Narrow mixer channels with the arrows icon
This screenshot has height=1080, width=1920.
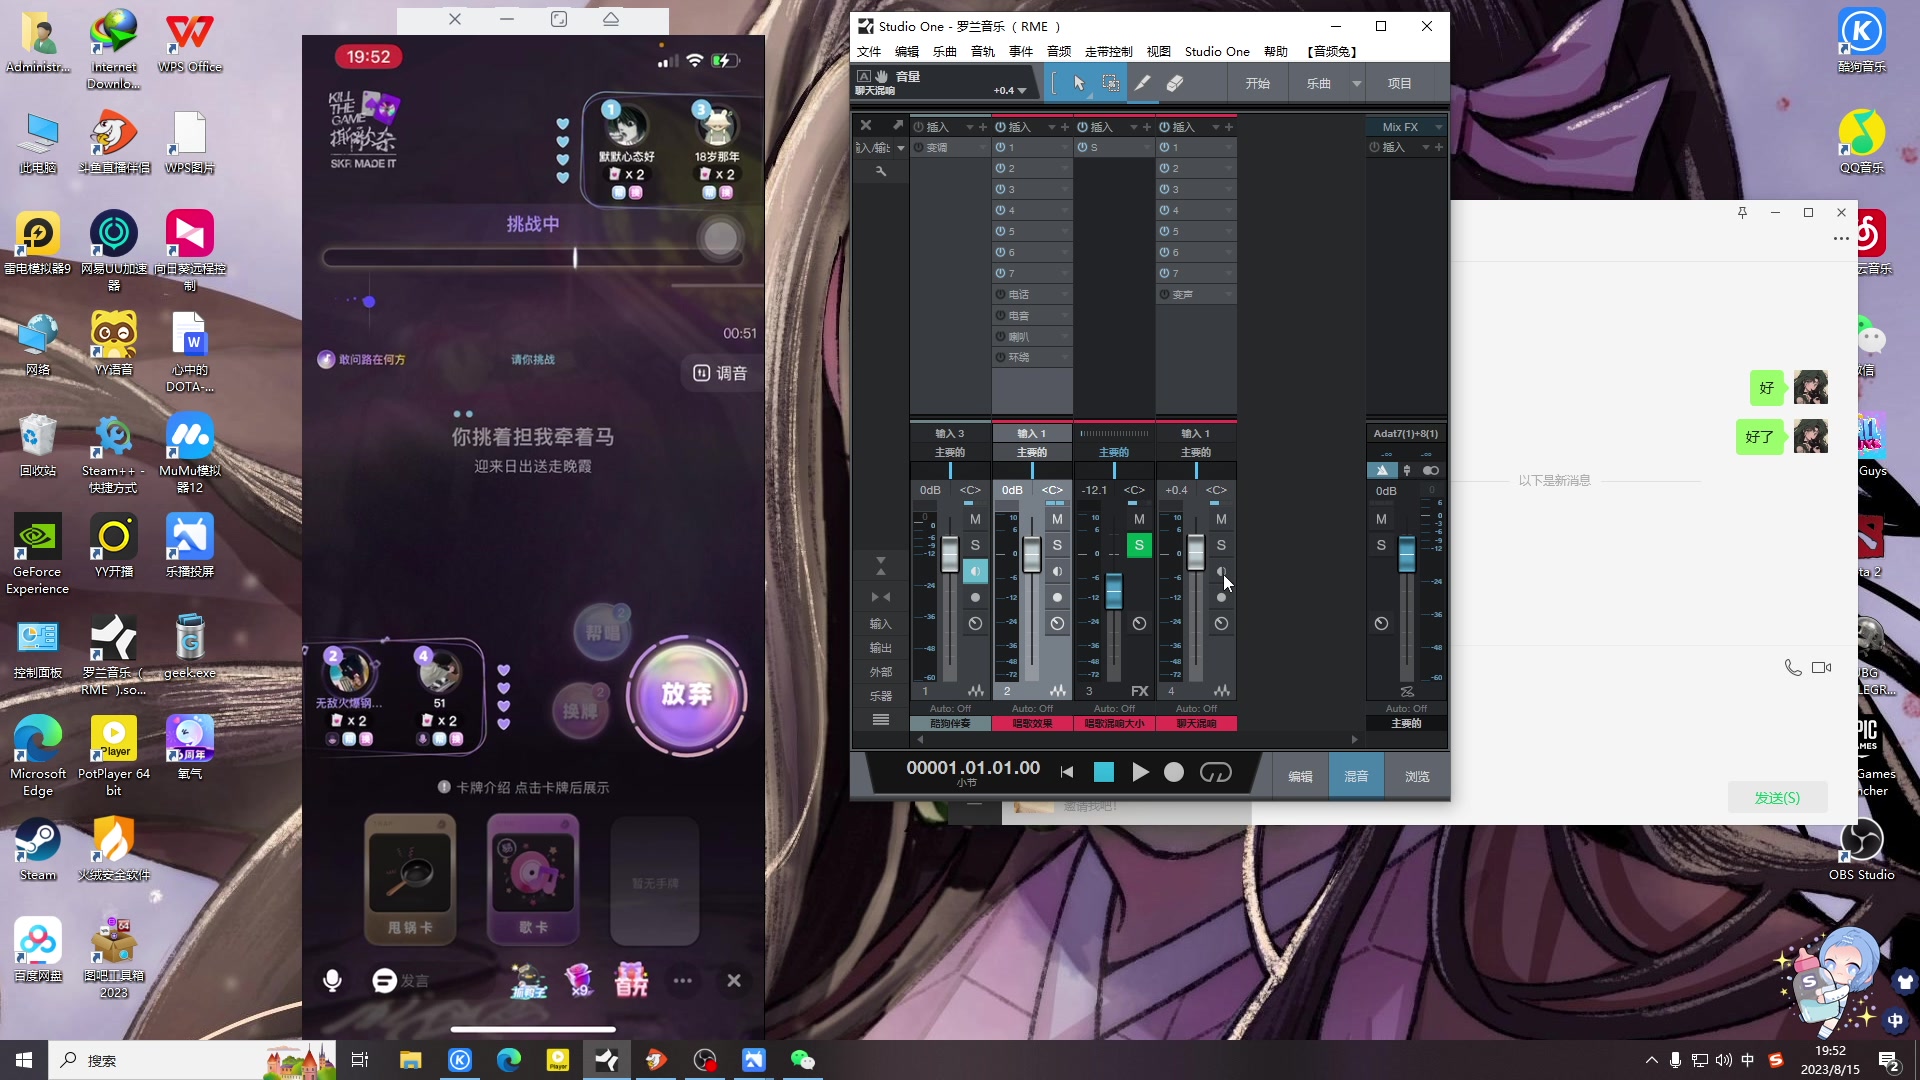[x=881, y=597]
